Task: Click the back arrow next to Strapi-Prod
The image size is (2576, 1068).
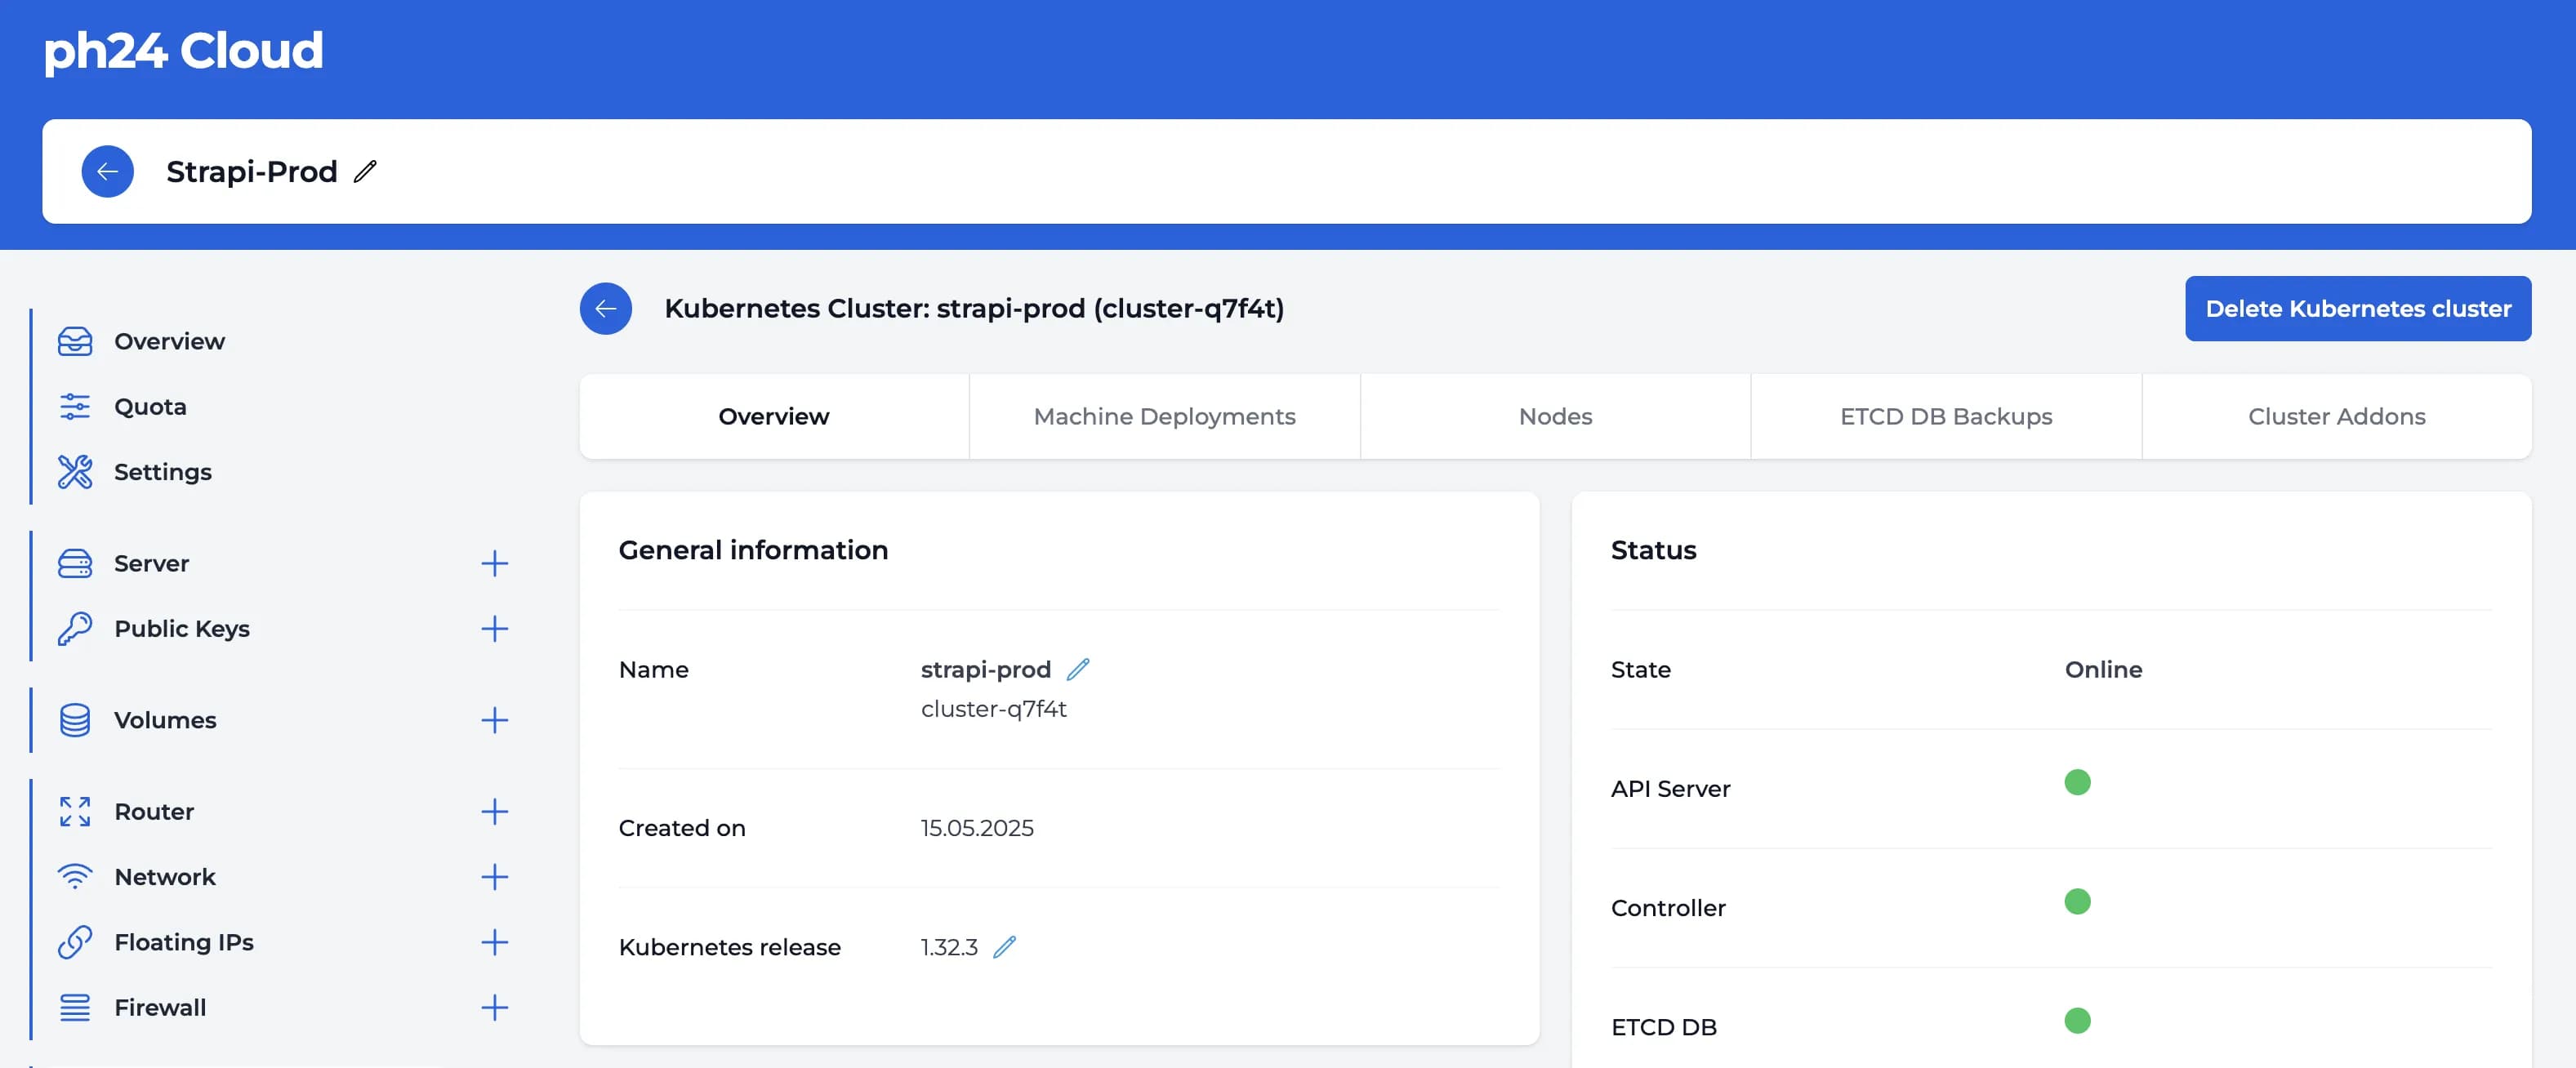Action: 107,171
